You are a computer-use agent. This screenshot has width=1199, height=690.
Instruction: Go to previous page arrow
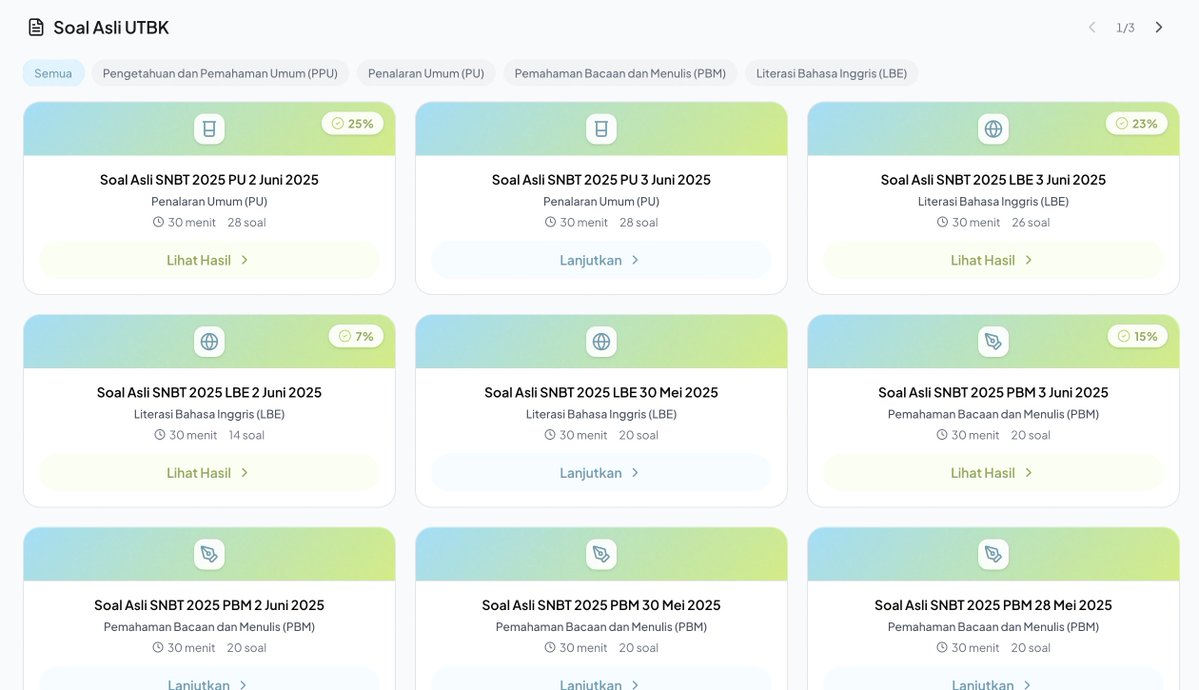[x=1092, y=28]
